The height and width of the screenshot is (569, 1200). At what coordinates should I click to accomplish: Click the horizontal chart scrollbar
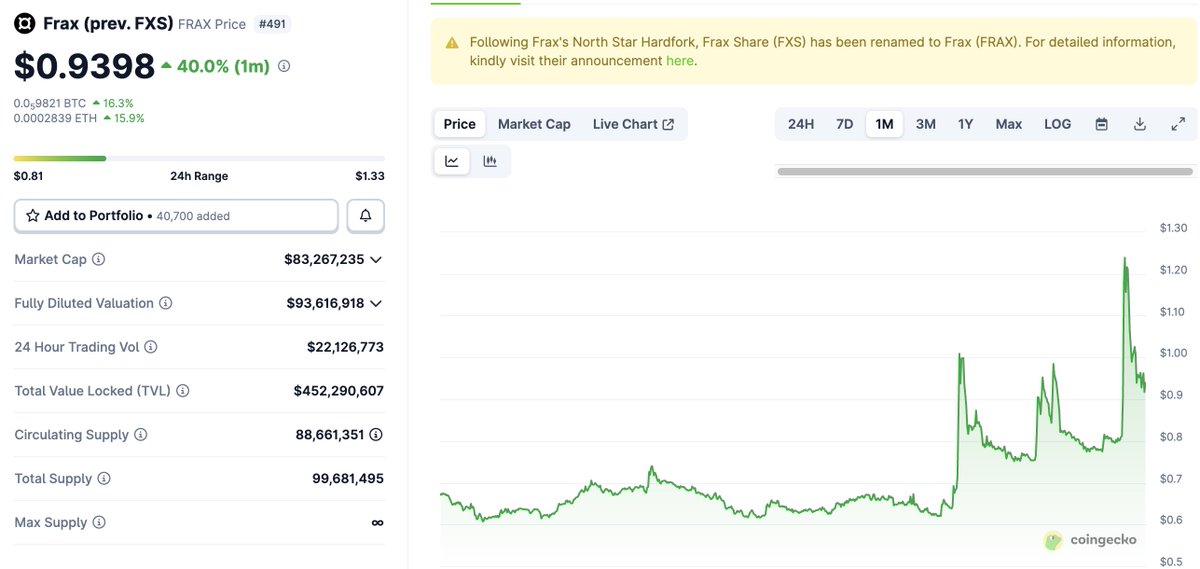(x=984, y=172)
